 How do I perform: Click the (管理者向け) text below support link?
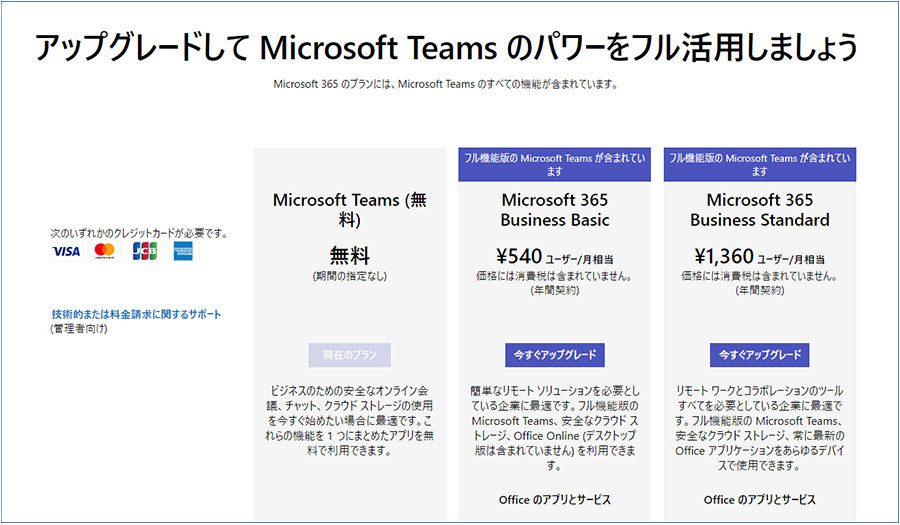78,328
